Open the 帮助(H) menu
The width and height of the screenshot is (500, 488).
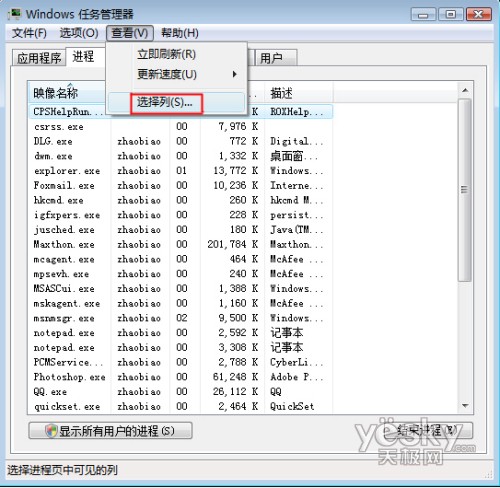point(180,33)
